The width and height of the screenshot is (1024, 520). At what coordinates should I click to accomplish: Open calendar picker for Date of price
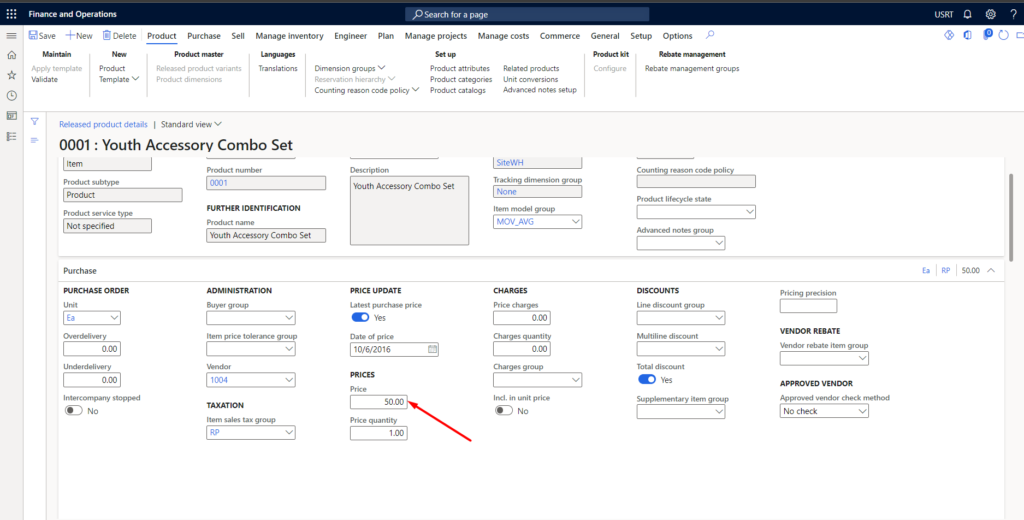(x=432, y=349)
